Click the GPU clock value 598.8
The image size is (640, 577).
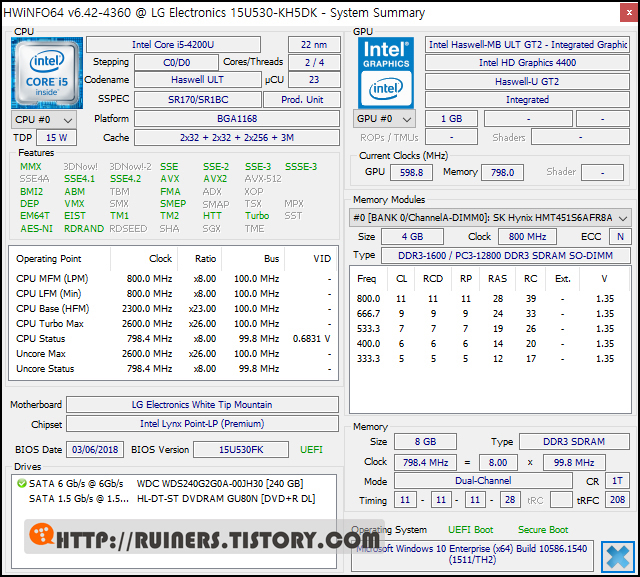pyautogui.click(x=411, y=173)
